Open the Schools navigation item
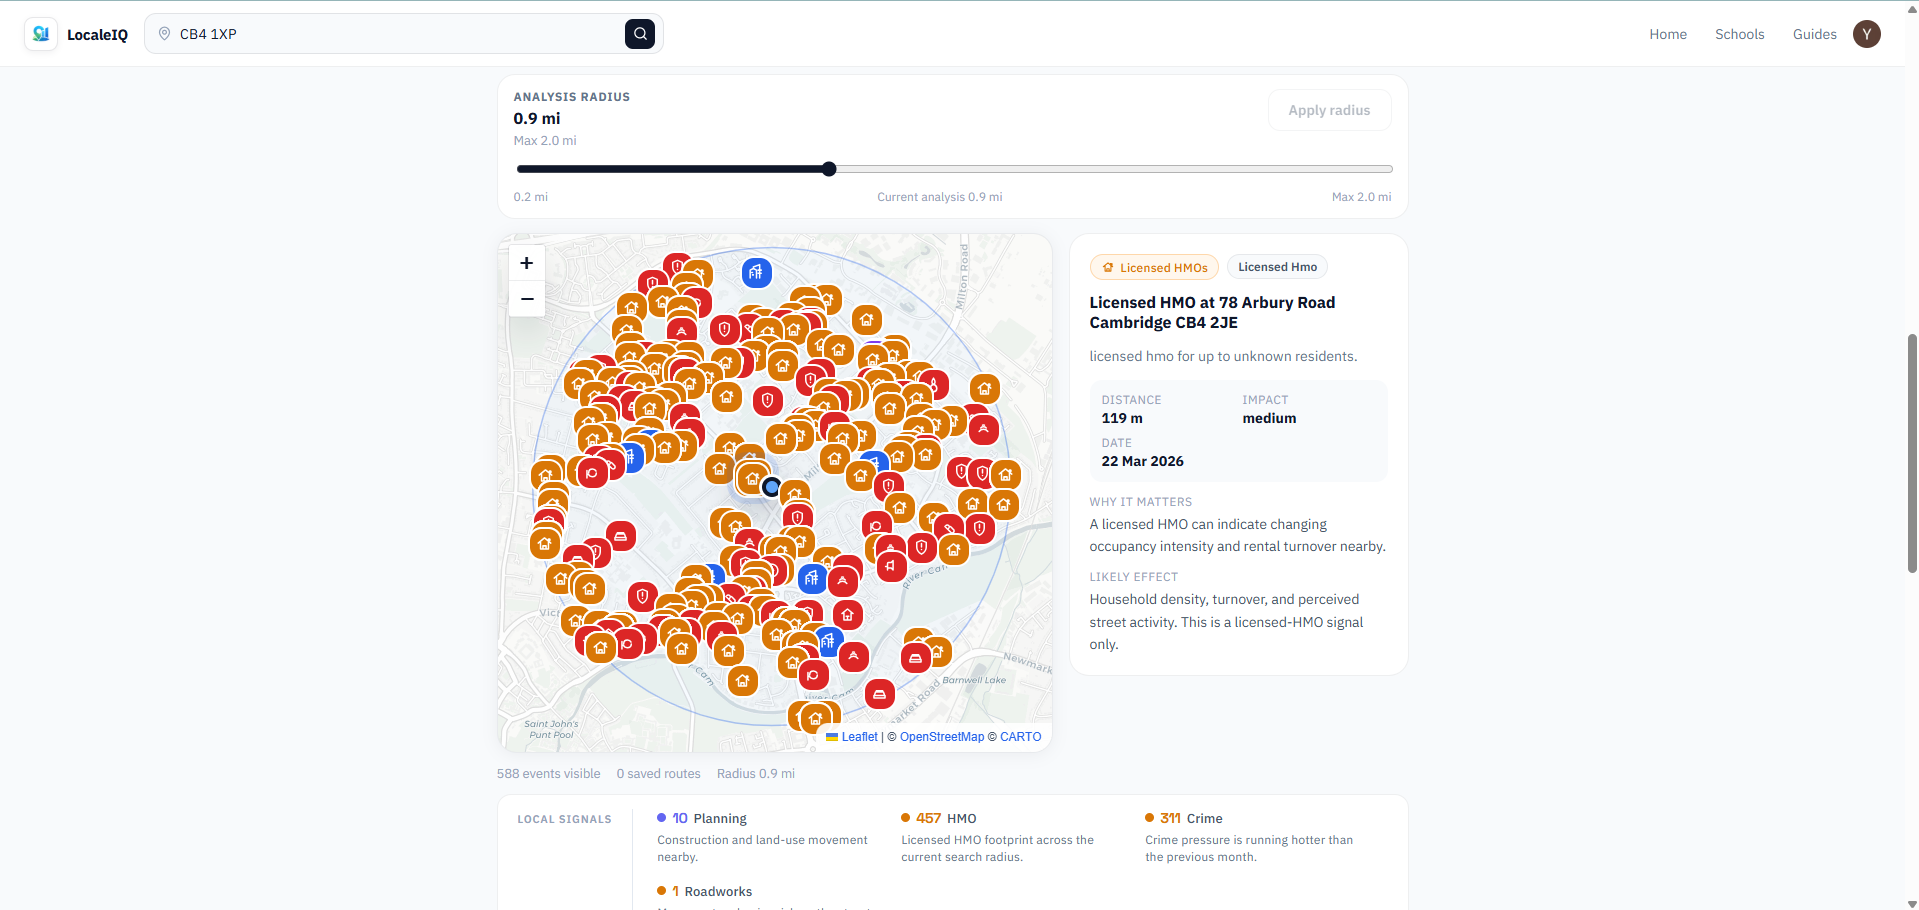Viewport: 1919px width, 910px height. pyautogui.click(x=1739, y=33)
